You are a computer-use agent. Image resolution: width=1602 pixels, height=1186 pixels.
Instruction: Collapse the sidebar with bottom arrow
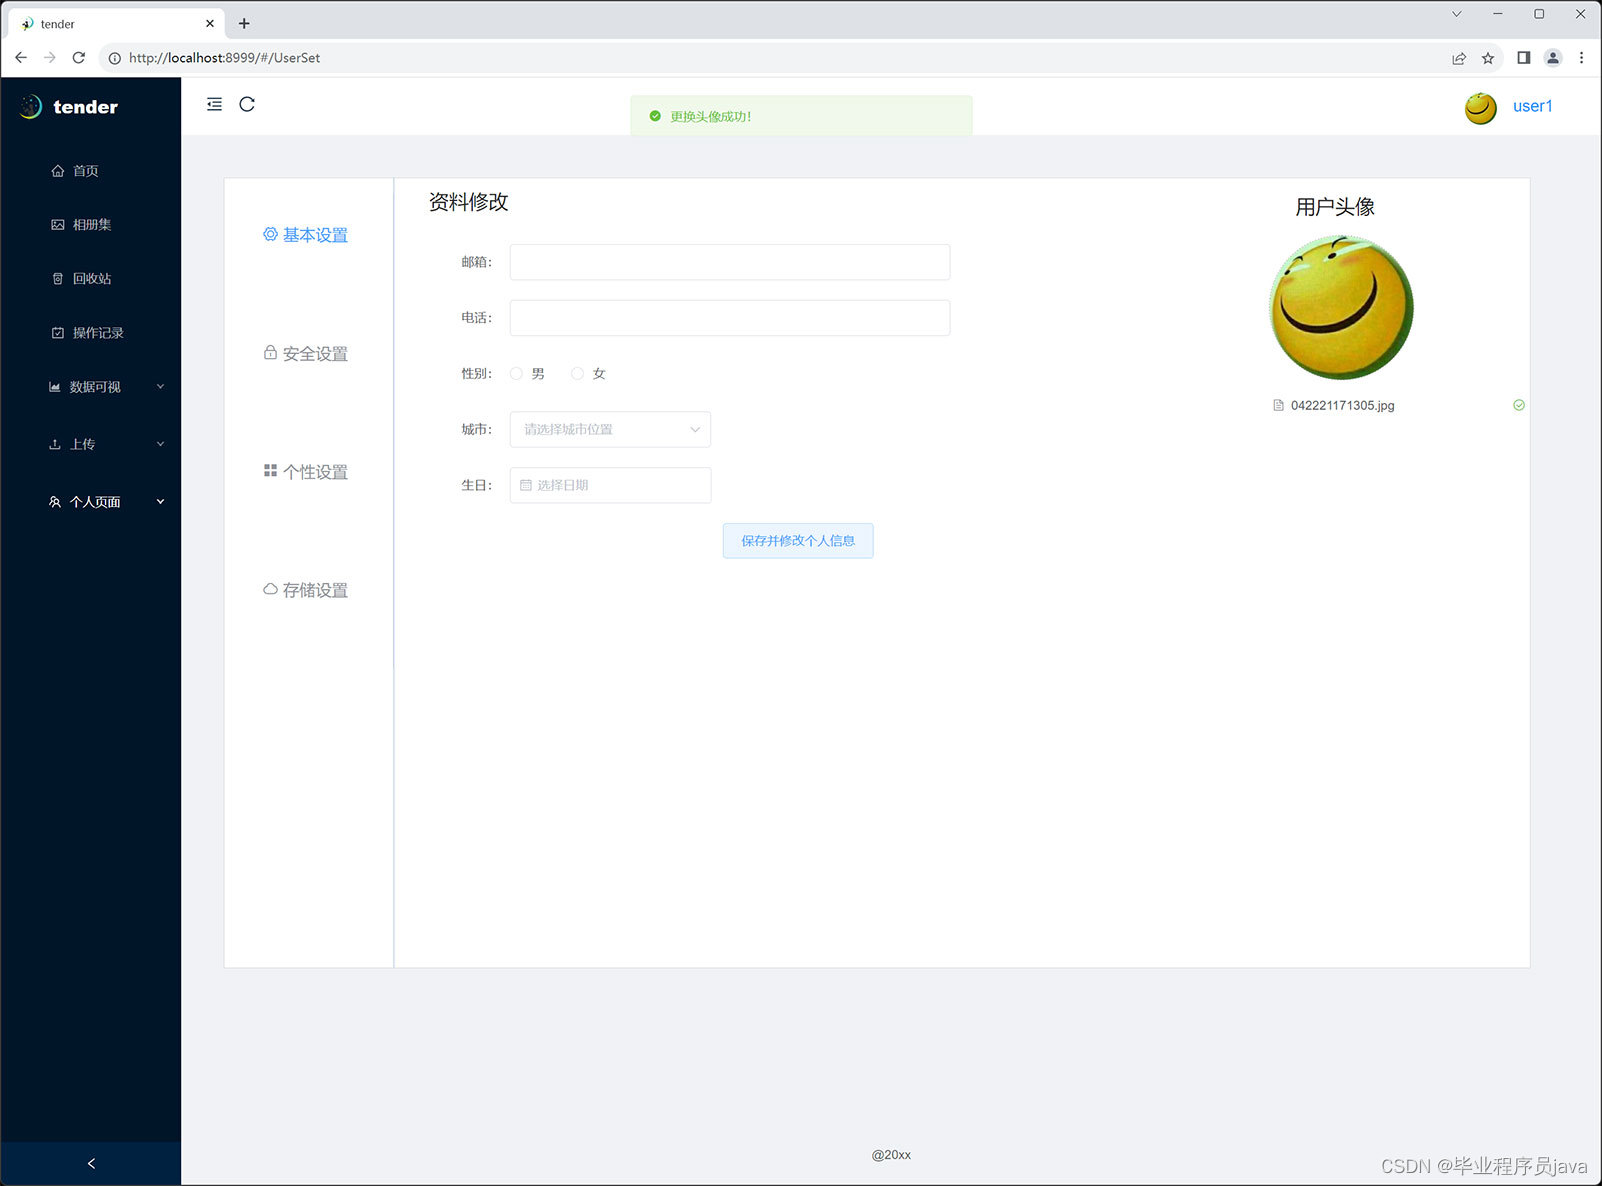click(91, 1163)
